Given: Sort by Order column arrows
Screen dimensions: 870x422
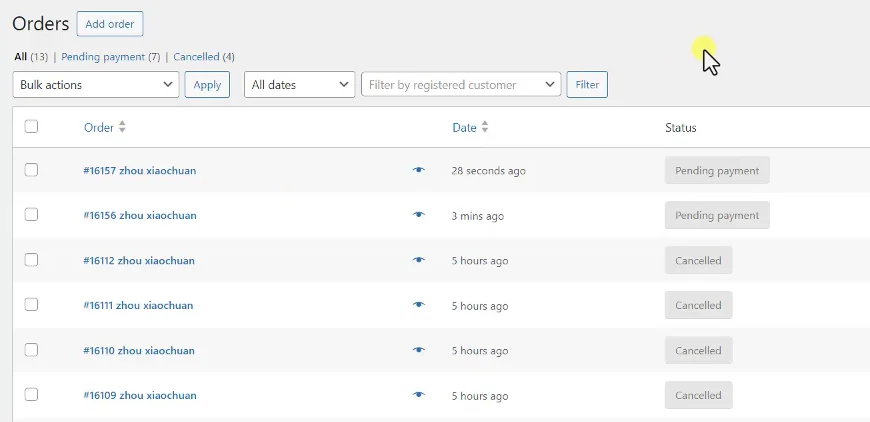Looking at the screenshot, I should tap(122, 127).
